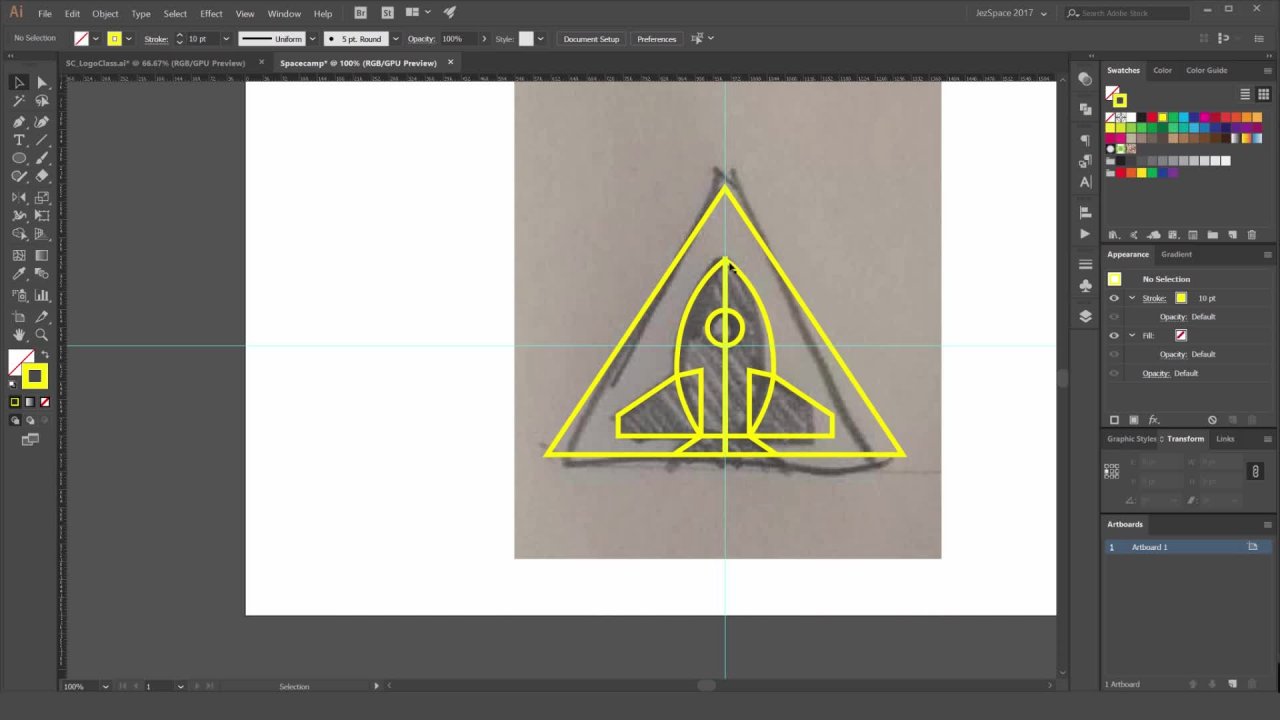
Task: Open the Layers panel icon in dock
Action: tap(1085, 316)
